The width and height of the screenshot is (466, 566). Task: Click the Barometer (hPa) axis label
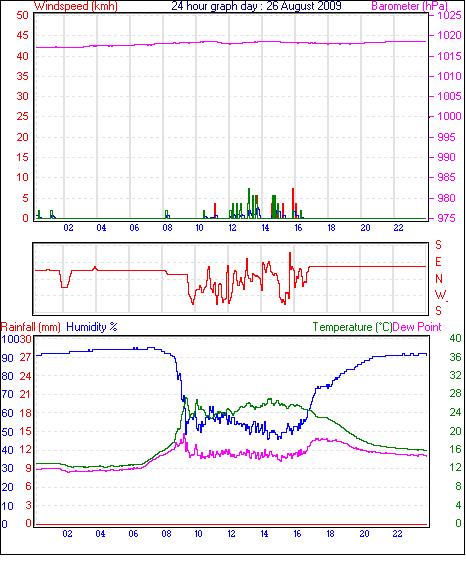[x=409, y=6]
